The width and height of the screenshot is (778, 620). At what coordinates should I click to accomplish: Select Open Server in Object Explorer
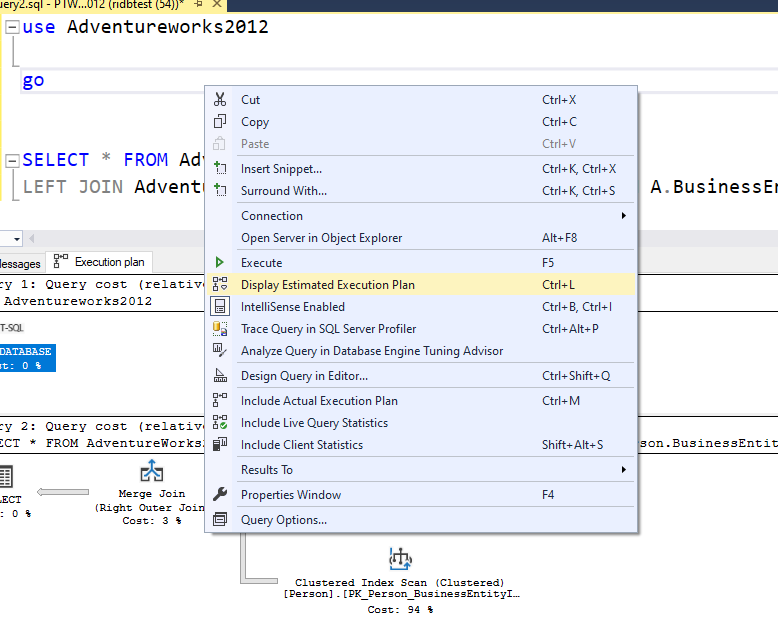tap(421, 238)
